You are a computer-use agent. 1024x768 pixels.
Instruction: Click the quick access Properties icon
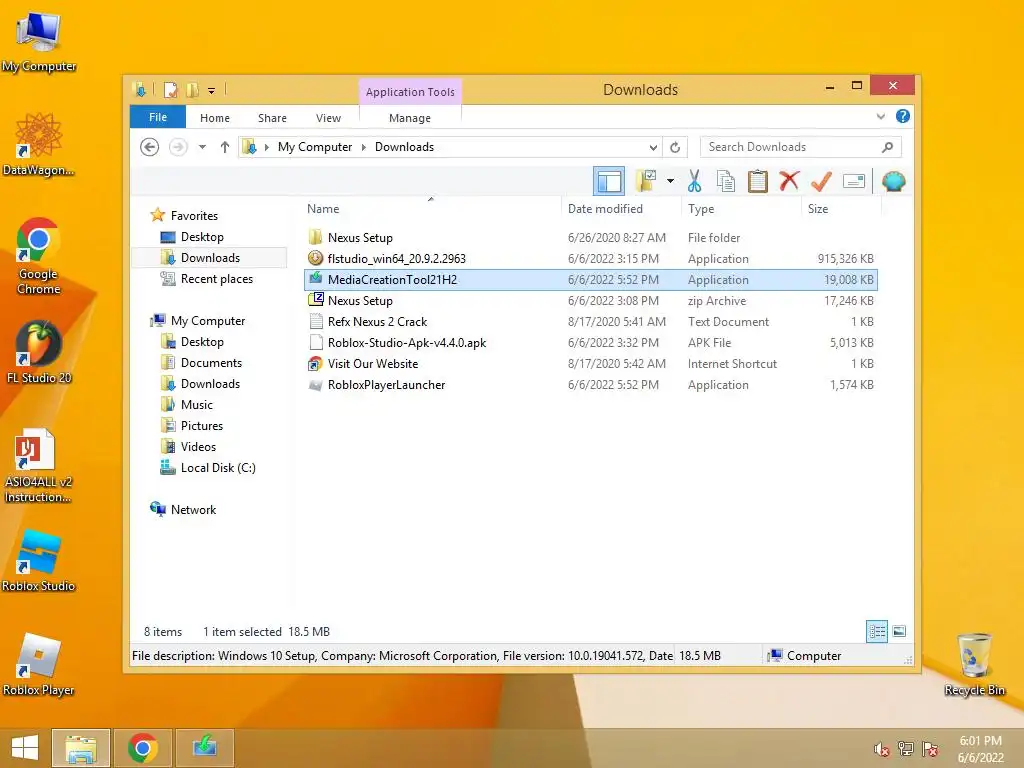point(170,89)
